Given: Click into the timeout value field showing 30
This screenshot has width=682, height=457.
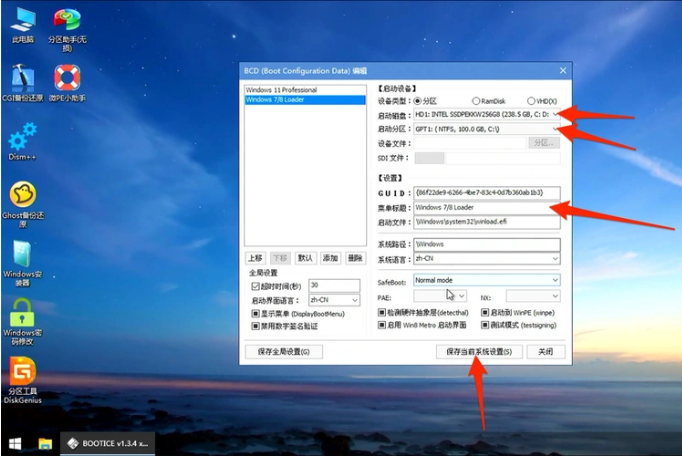Looking at the screenshot, I should pyautogui.click(x=334, y=285).
